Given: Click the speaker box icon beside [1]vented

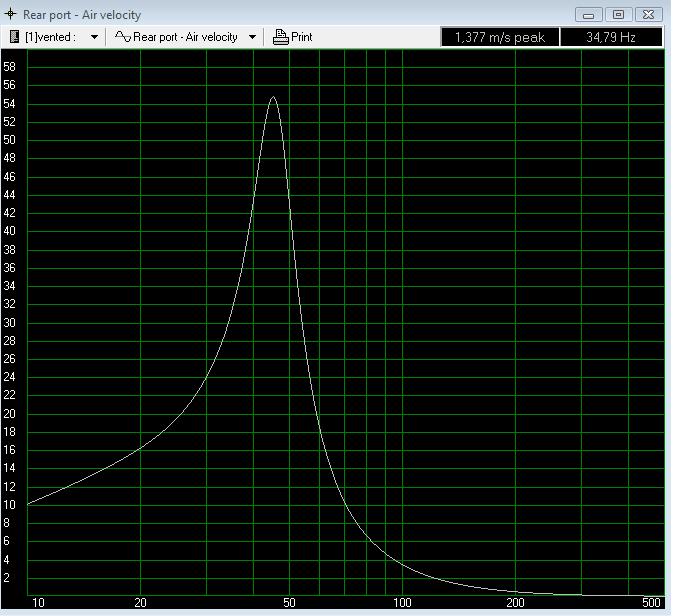Looking at the screenshot, I should pos(15,37).
